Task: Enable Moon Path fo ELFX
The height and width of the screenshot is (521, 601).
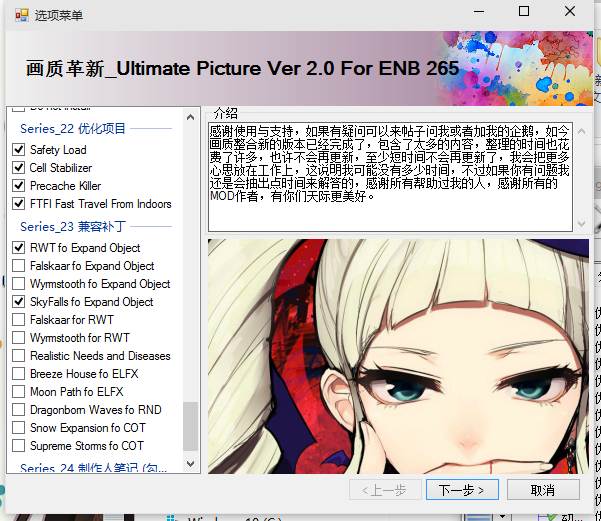Action: [18, 392]
